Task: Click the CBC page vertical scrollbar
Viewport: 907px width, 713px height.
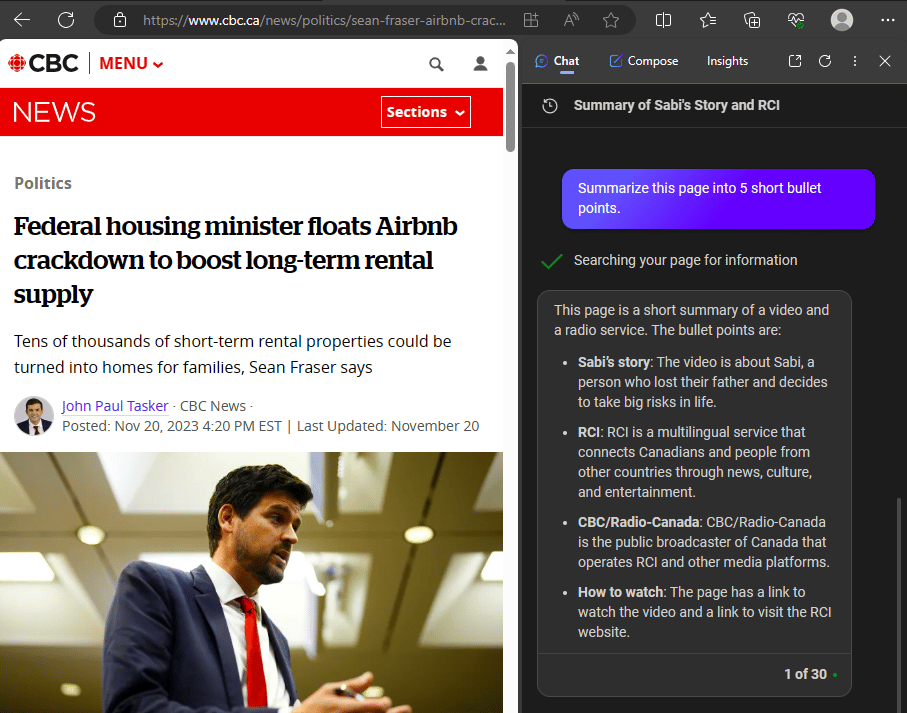Action: (510, 107)
